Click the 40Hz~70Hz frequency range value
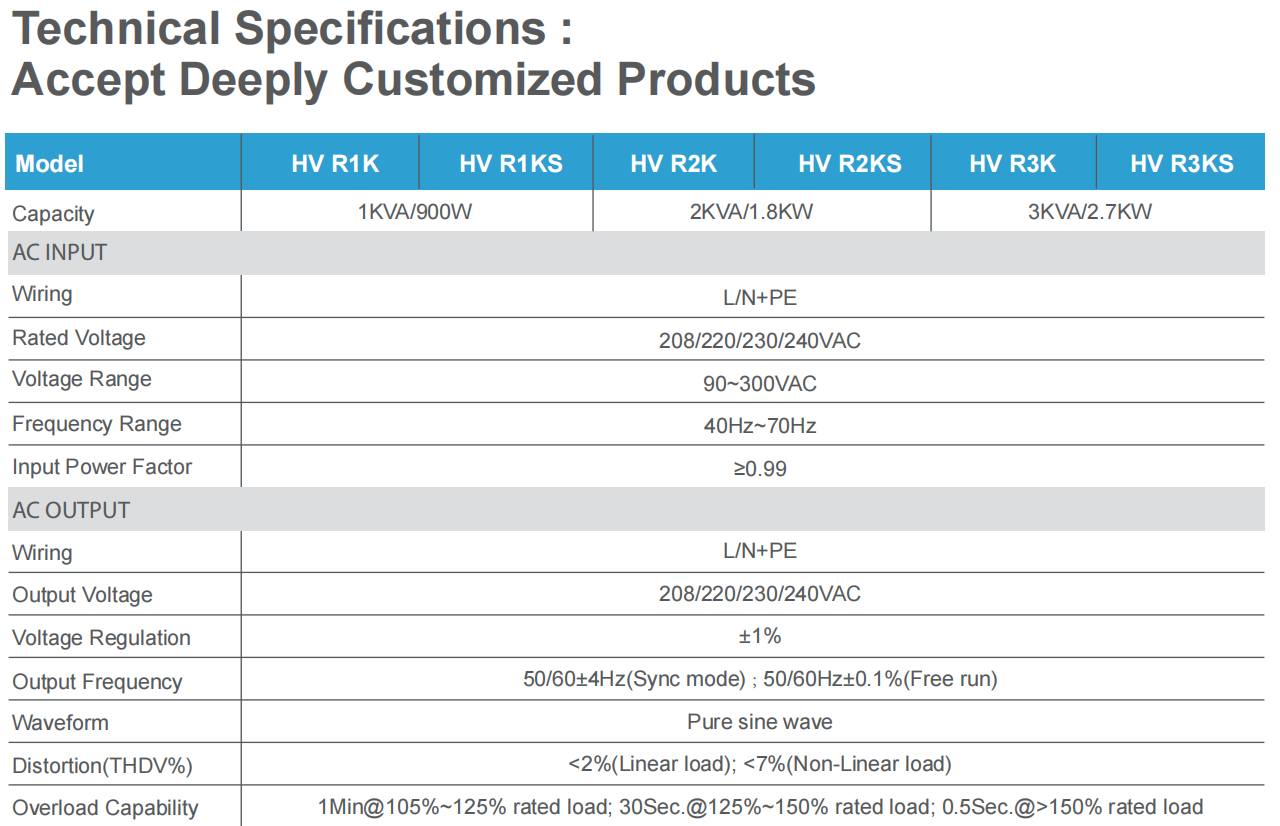The height and width of the screenshot is (826, 1280). coord(760,426)
